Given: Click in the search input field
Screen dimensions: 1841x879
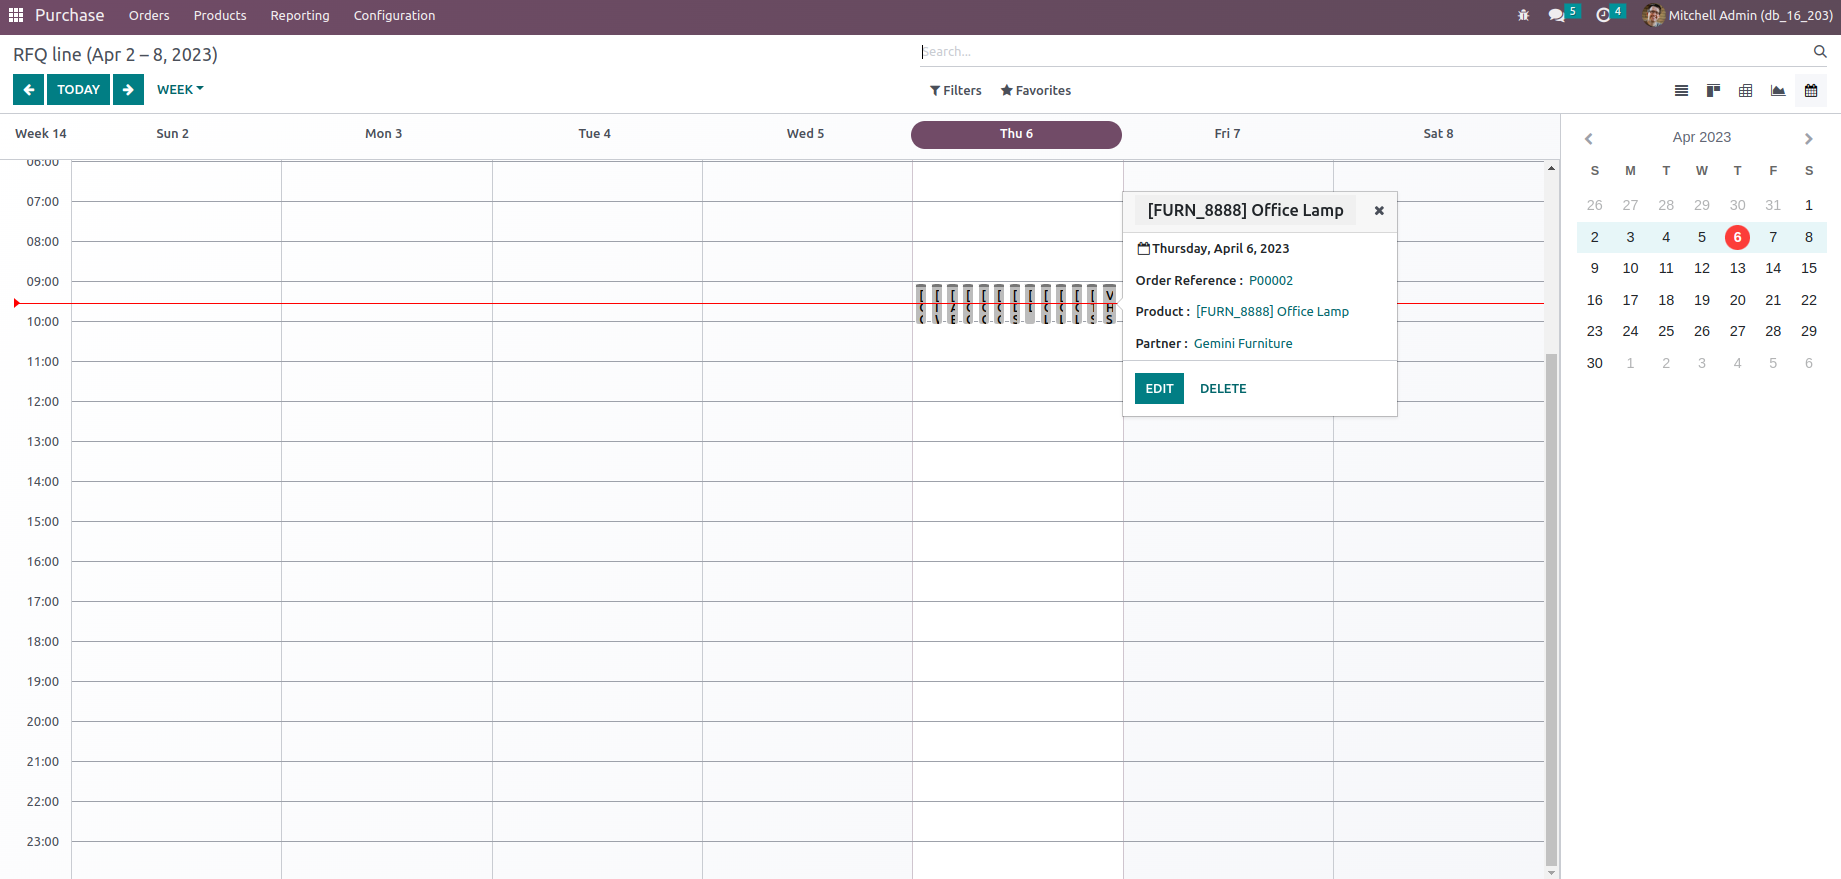Looking at the screenshot, I should [1360, 52].
